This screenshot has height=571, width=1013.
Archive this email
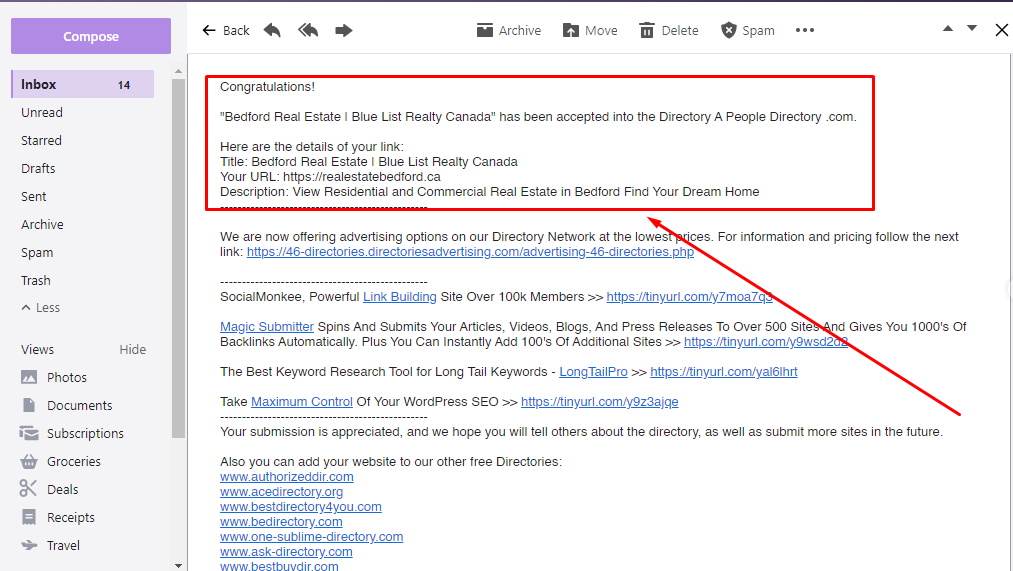[x=509, y=30]
